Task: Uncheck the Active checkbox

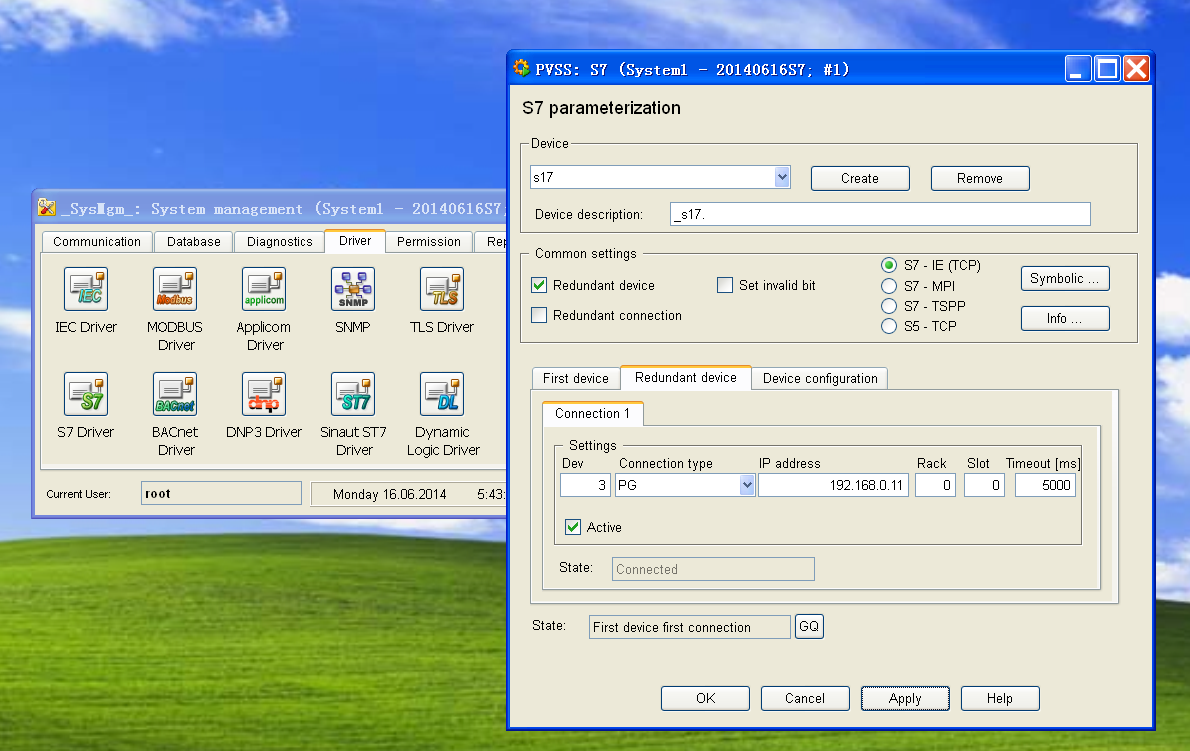Action: [573, 527]
